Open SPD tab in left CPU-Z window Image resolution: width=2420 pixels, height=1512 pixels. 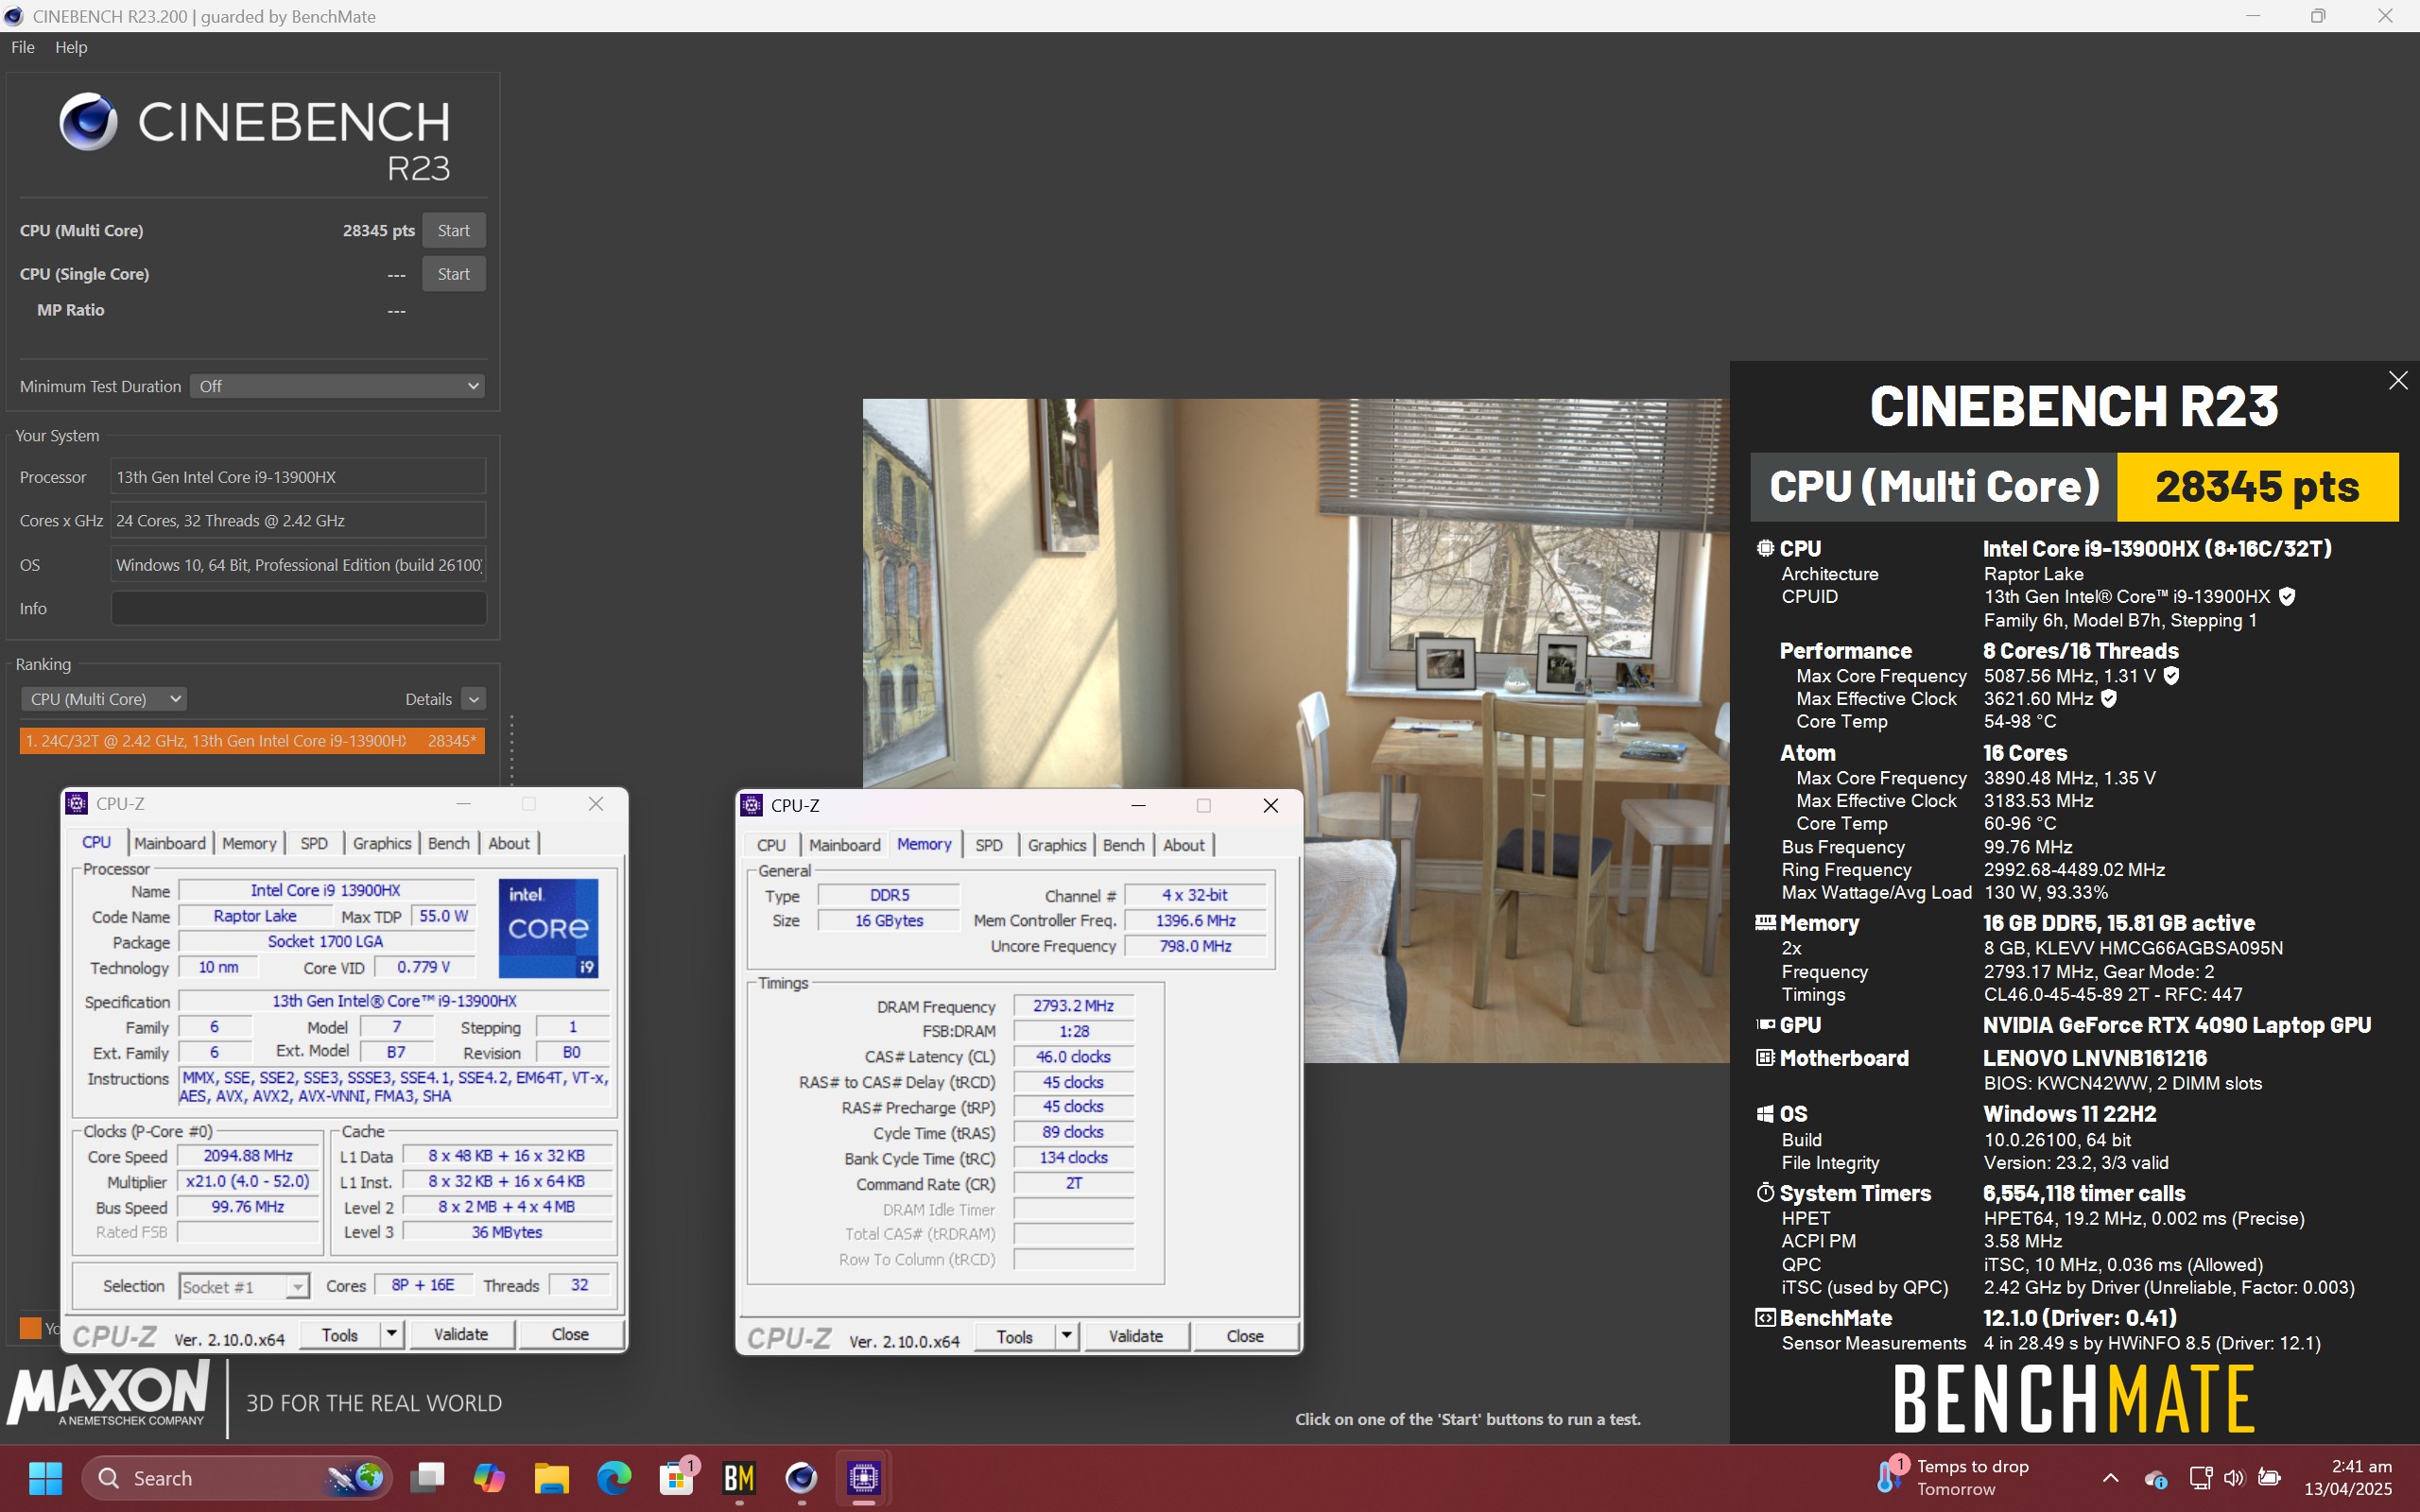click(314, 843)
